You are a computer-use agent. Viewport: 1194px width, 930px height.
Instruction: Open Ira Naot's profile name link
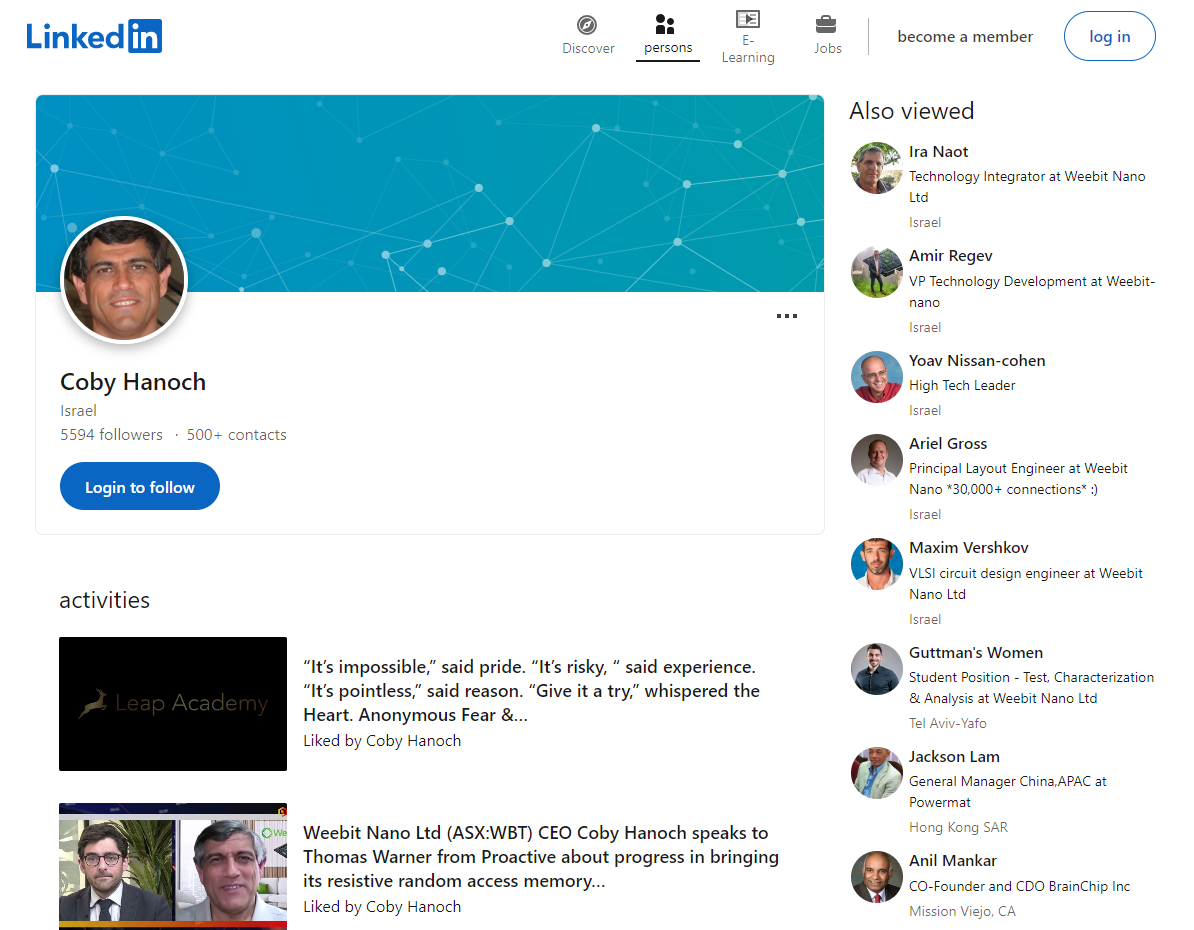tap(938, 152)
